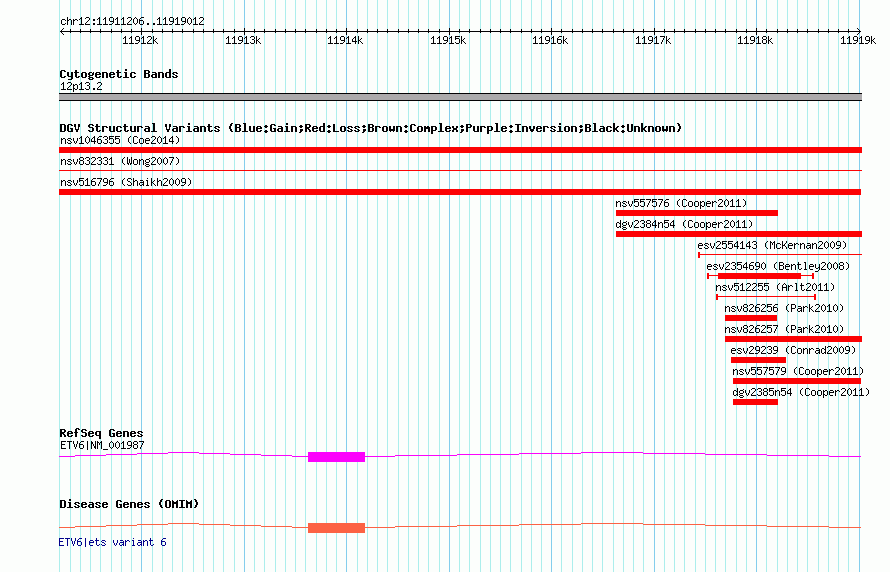Click the nsv516796 (Shaikh2009) label
The height and width of the screenshot is (572, 890).
click(126, 182)
